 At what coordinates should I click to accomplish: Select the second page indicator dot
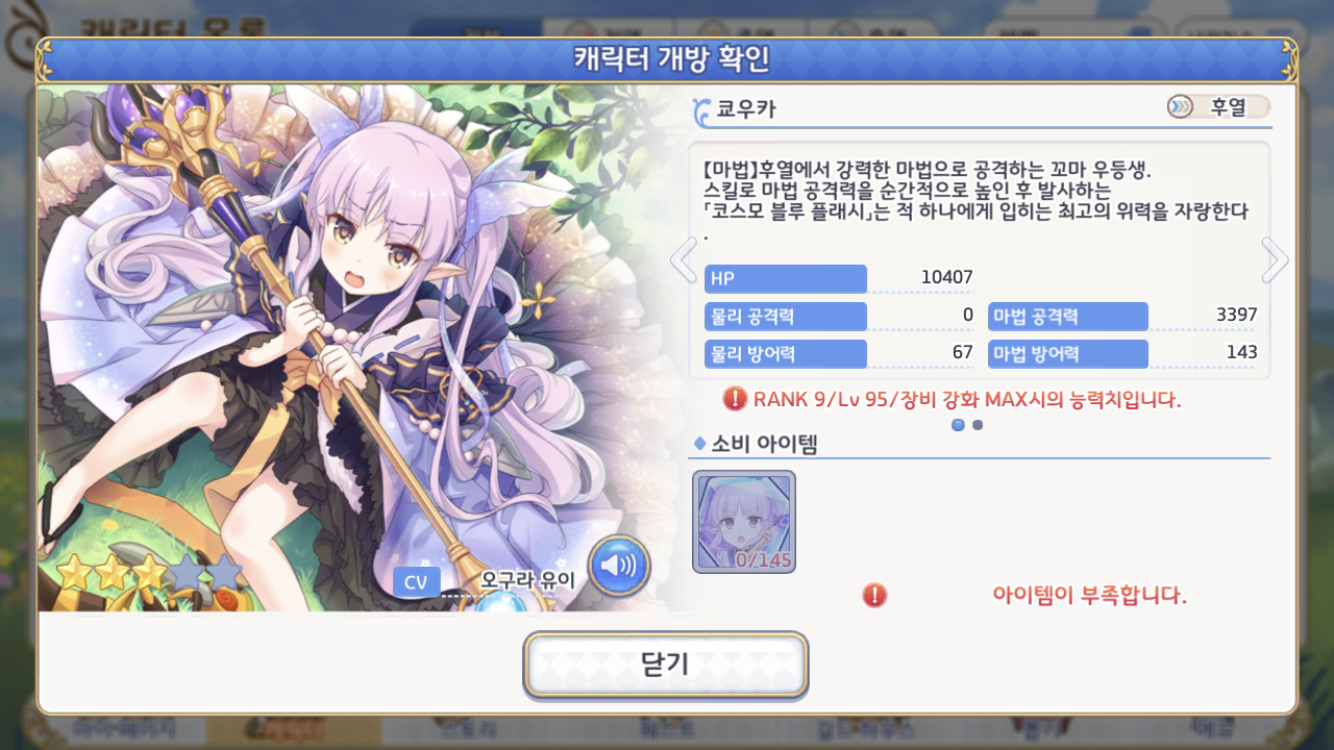(x=978, y=425)
